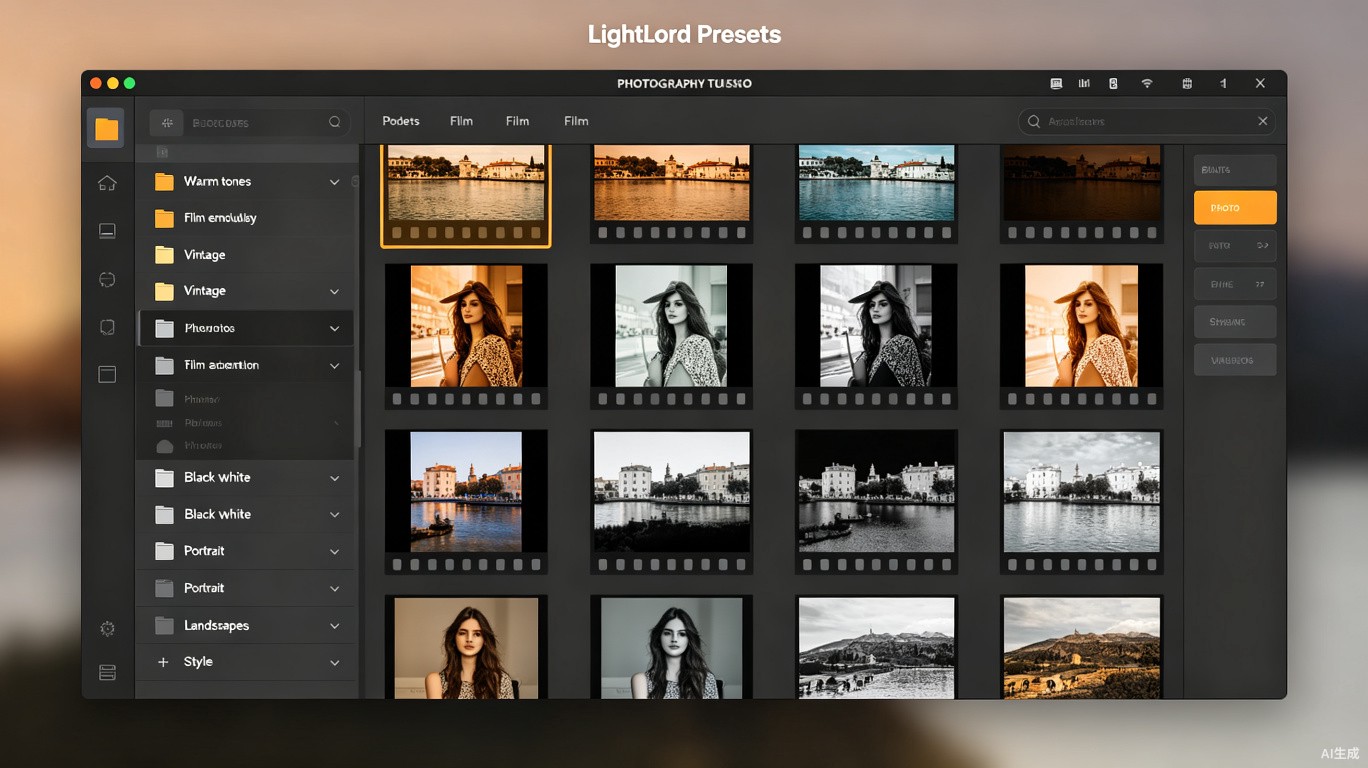
Task: Click the calendar grid icon in title bar
Action: [1187, 84]
